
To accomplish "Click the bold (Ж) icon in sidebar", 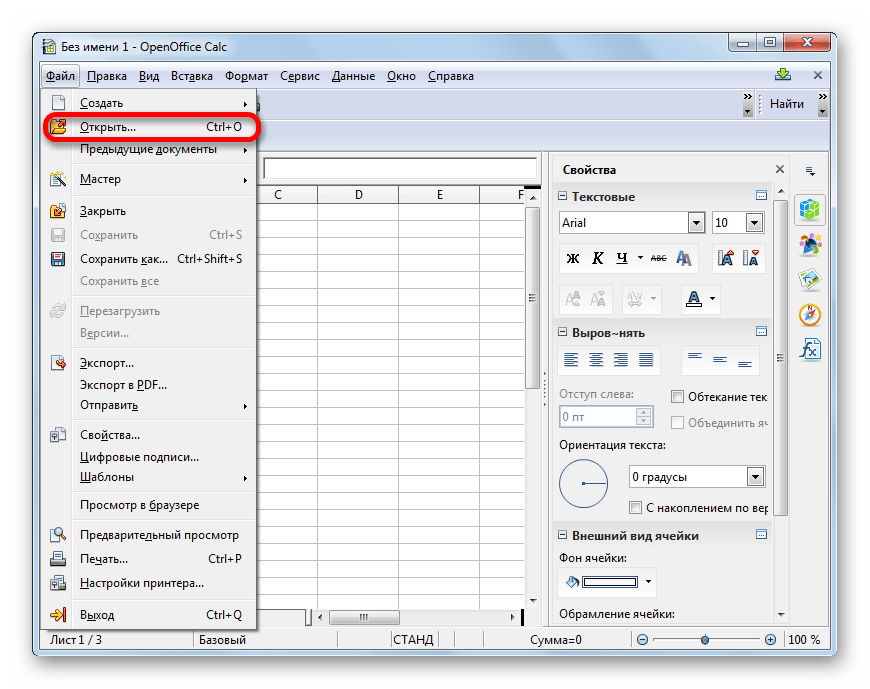I will click(x=573, y=258).
